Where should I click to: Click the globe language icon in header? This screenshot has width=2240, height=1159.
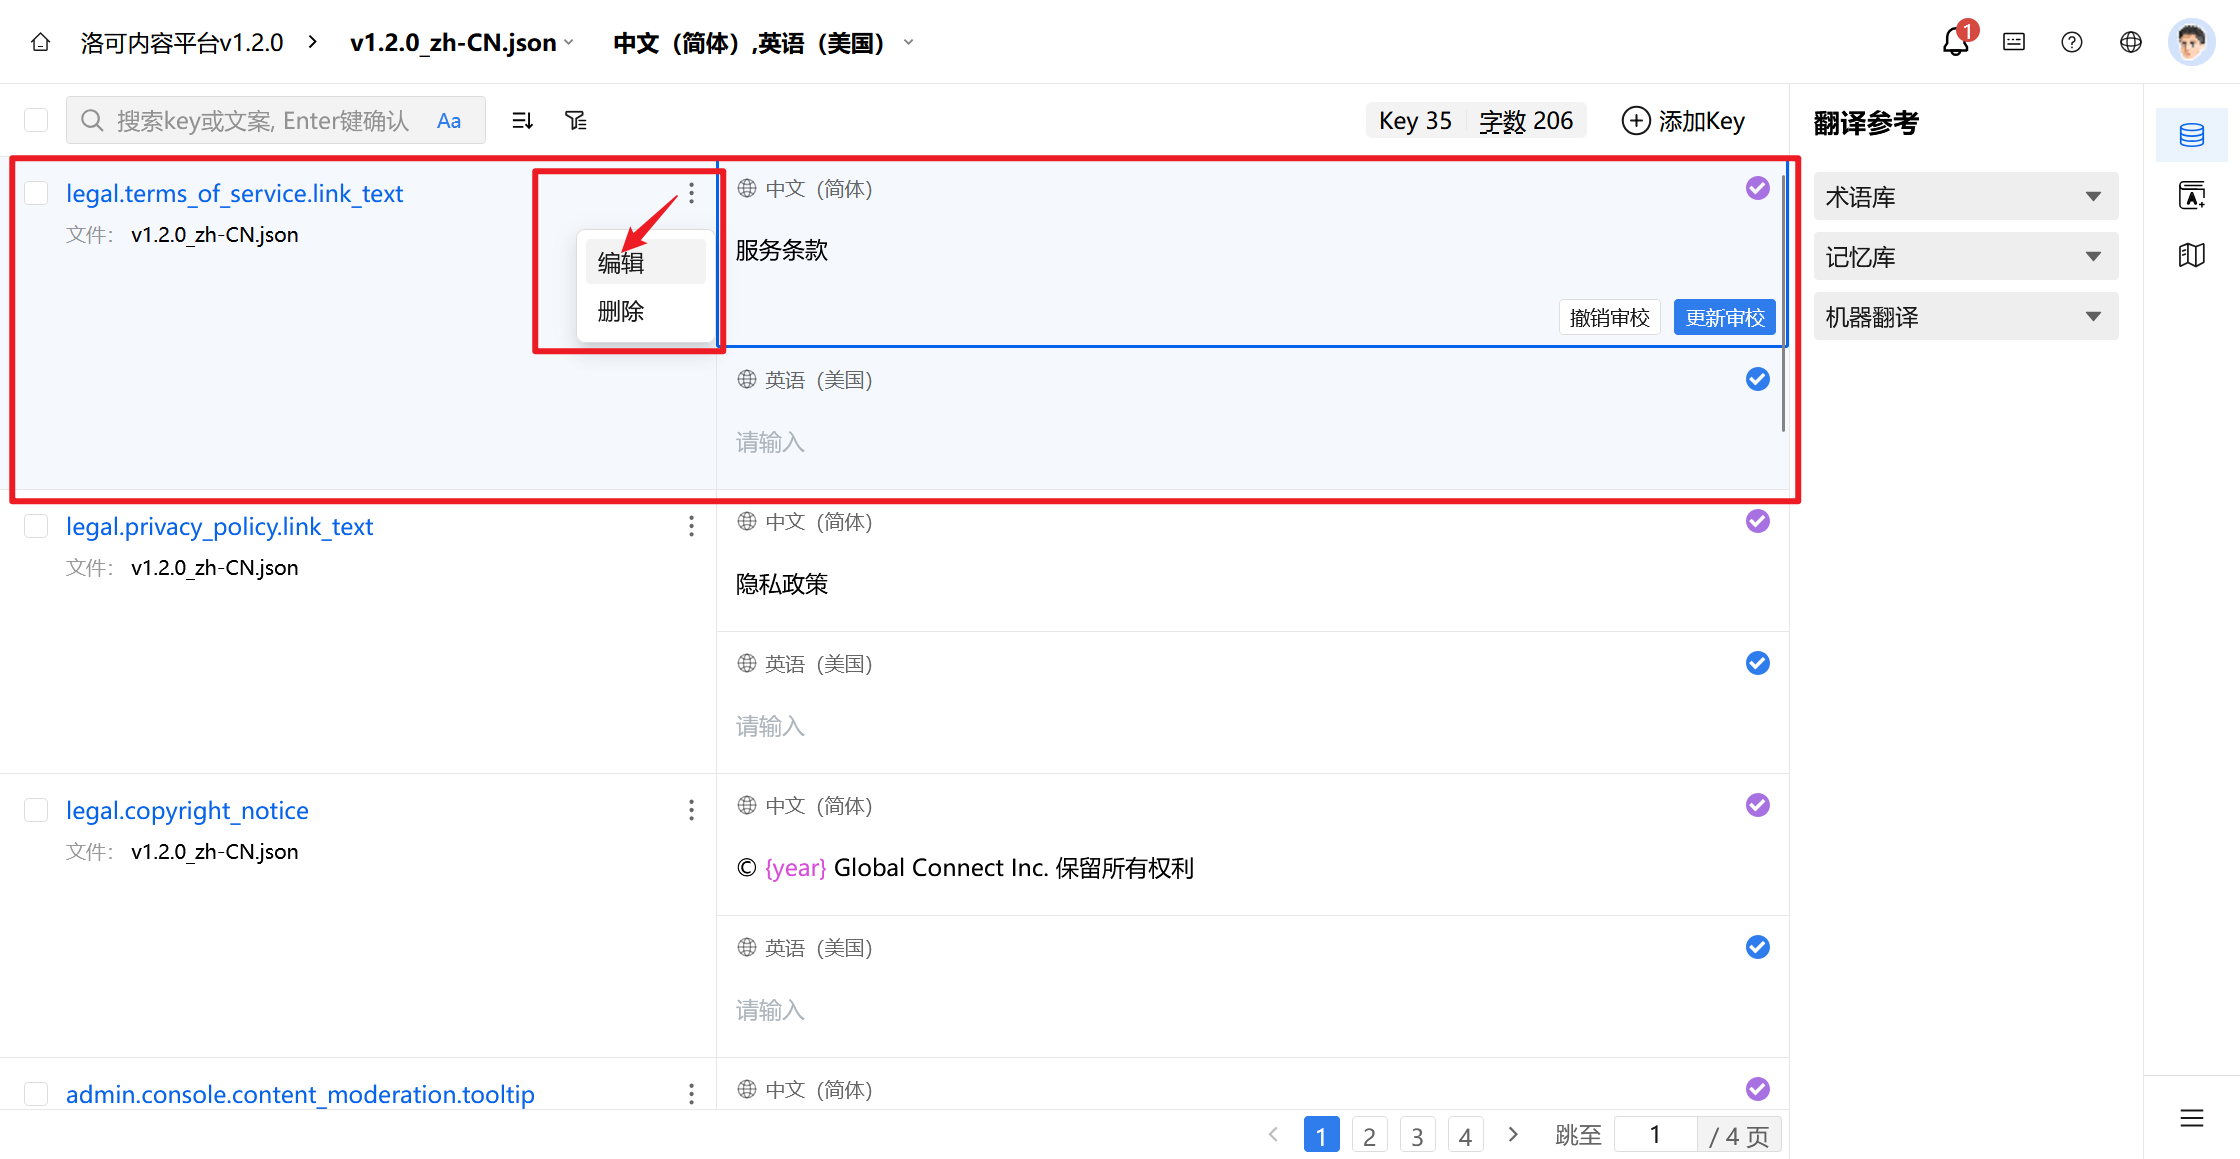(2131, 42)
